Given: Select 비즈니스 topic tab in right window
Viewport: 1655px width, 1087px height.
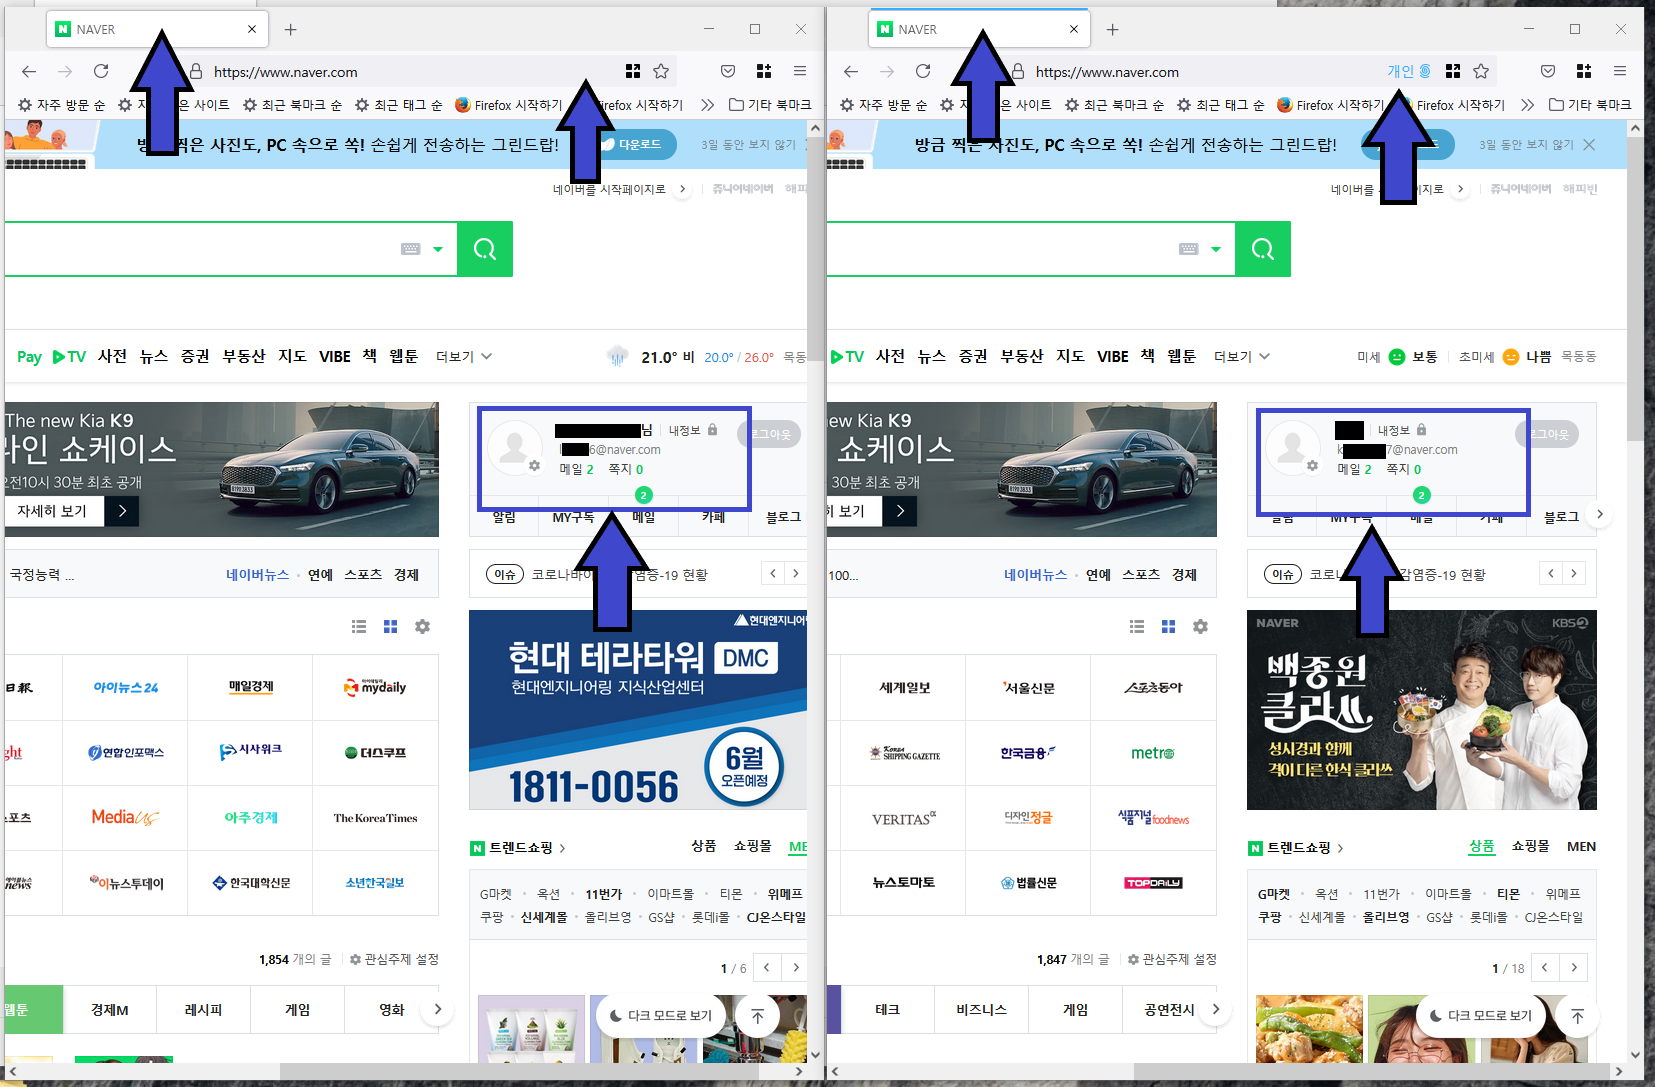Looking at the screenshot, I should [981, 1010].
